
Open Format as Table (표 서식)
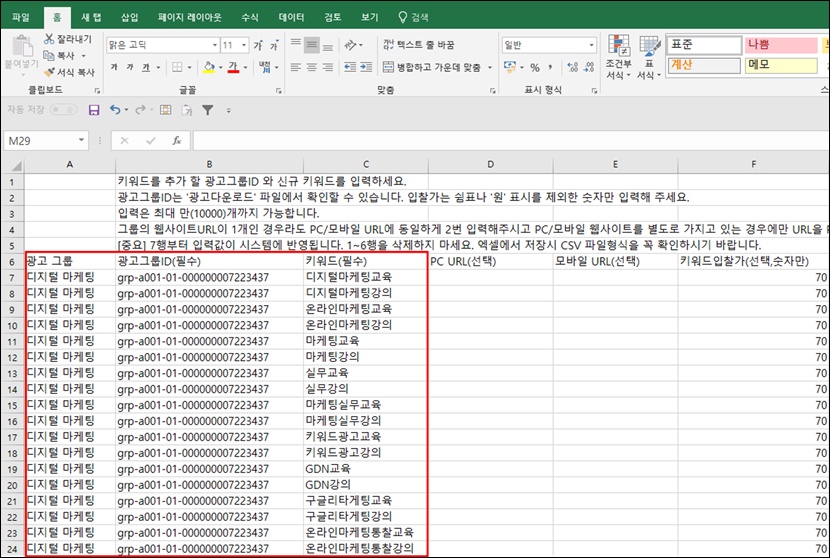(649, 57)
